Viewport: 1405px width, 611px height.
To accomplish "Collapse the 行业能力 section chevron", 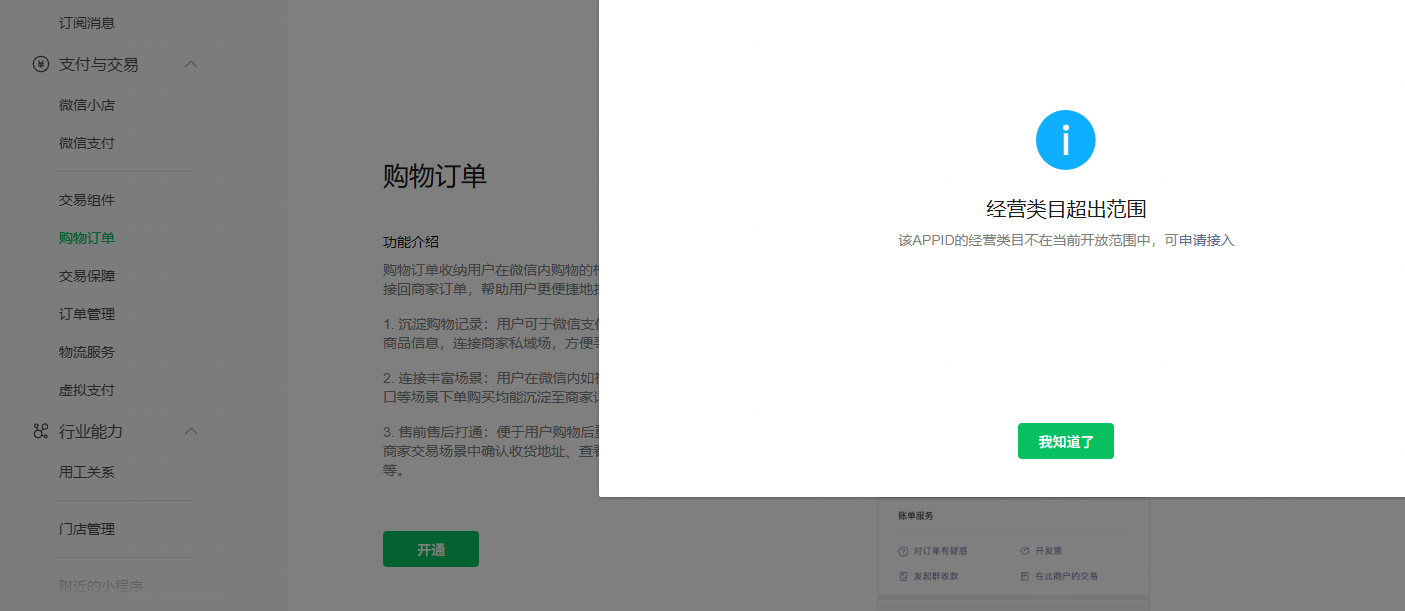I will coord(191,431).
